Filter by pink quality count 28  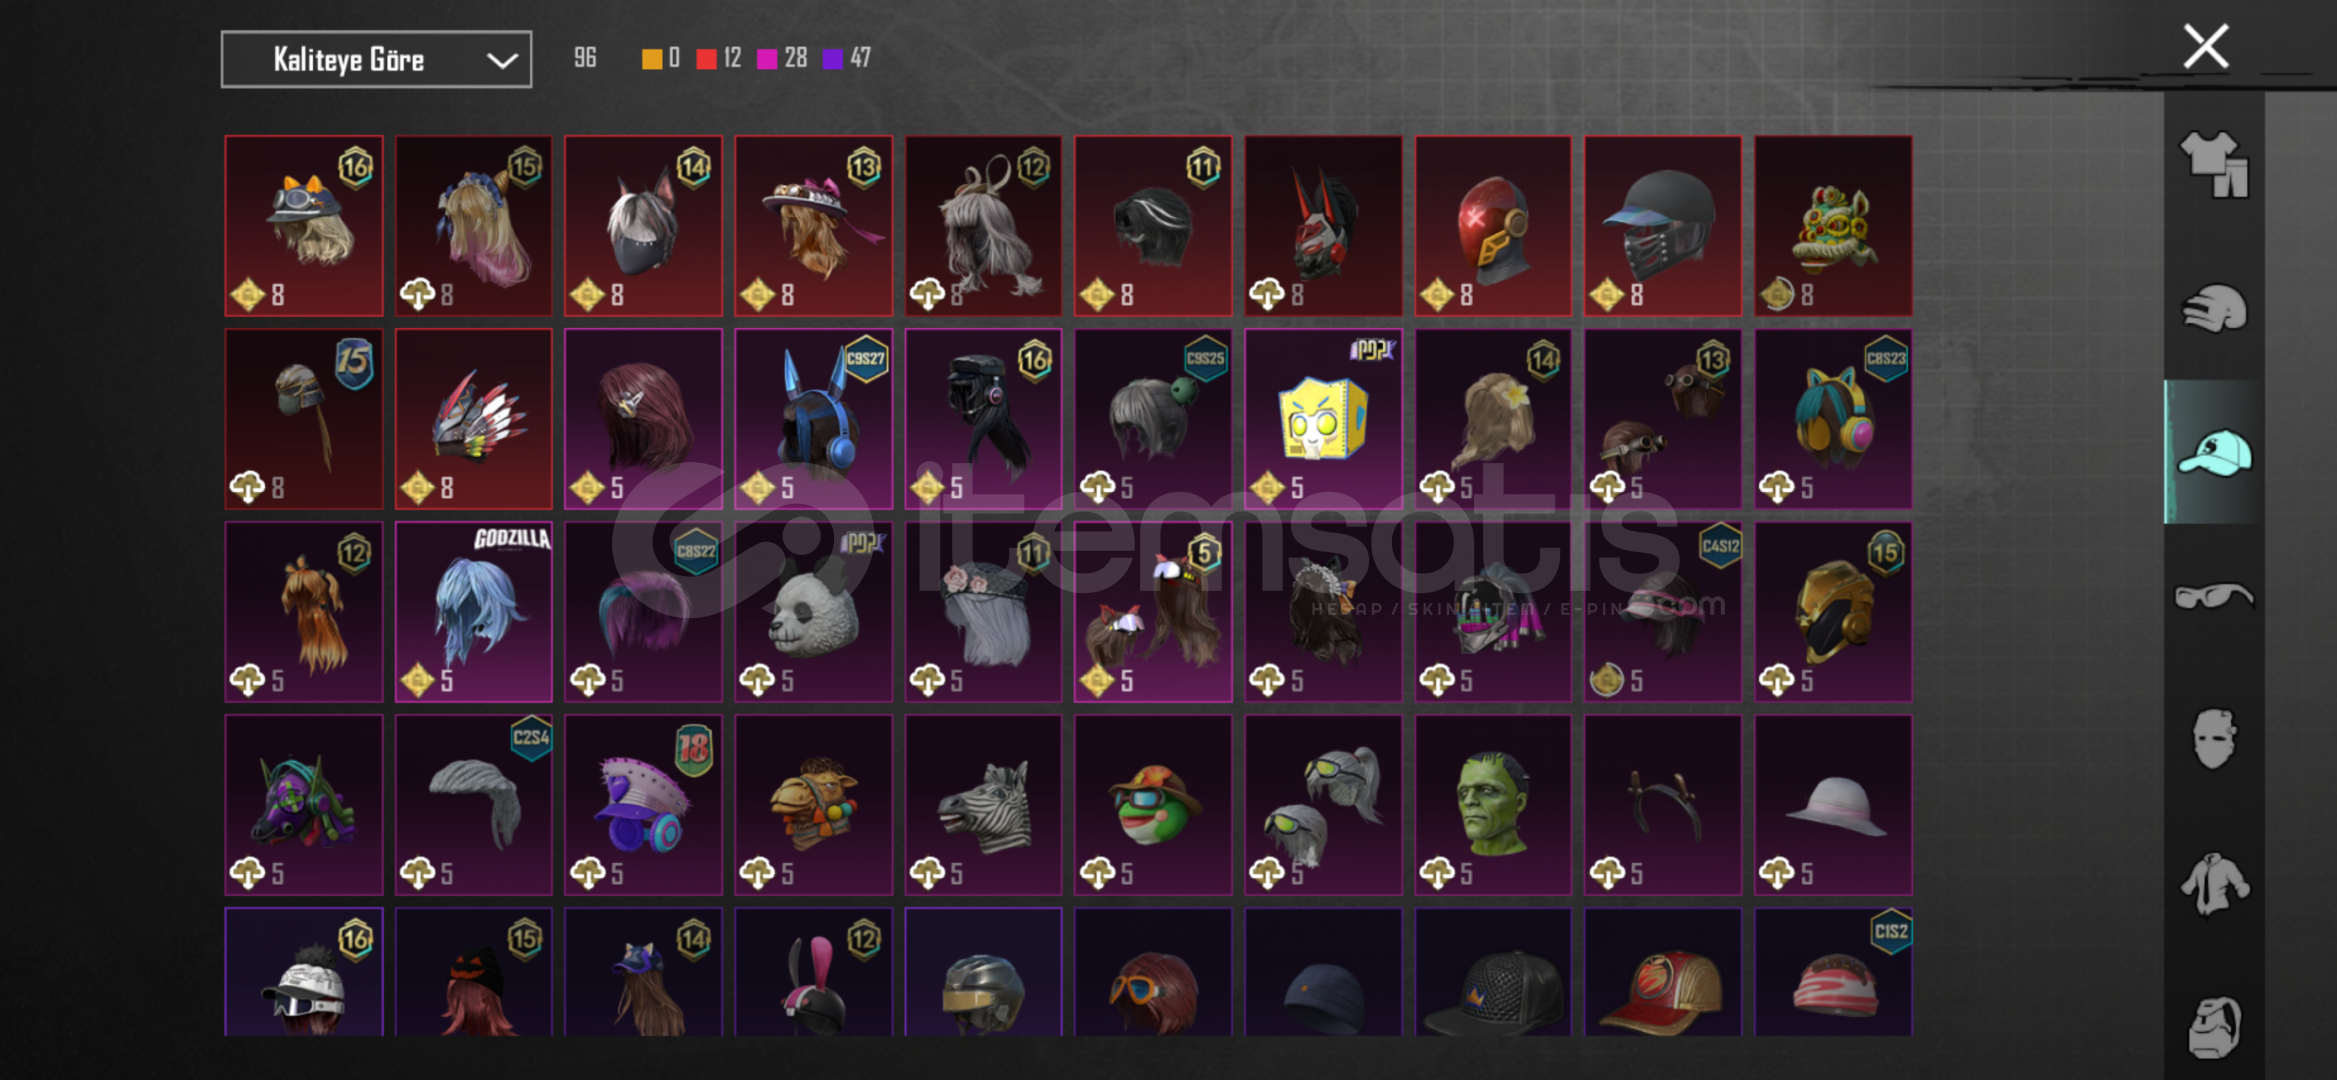(x=782, y=58)
